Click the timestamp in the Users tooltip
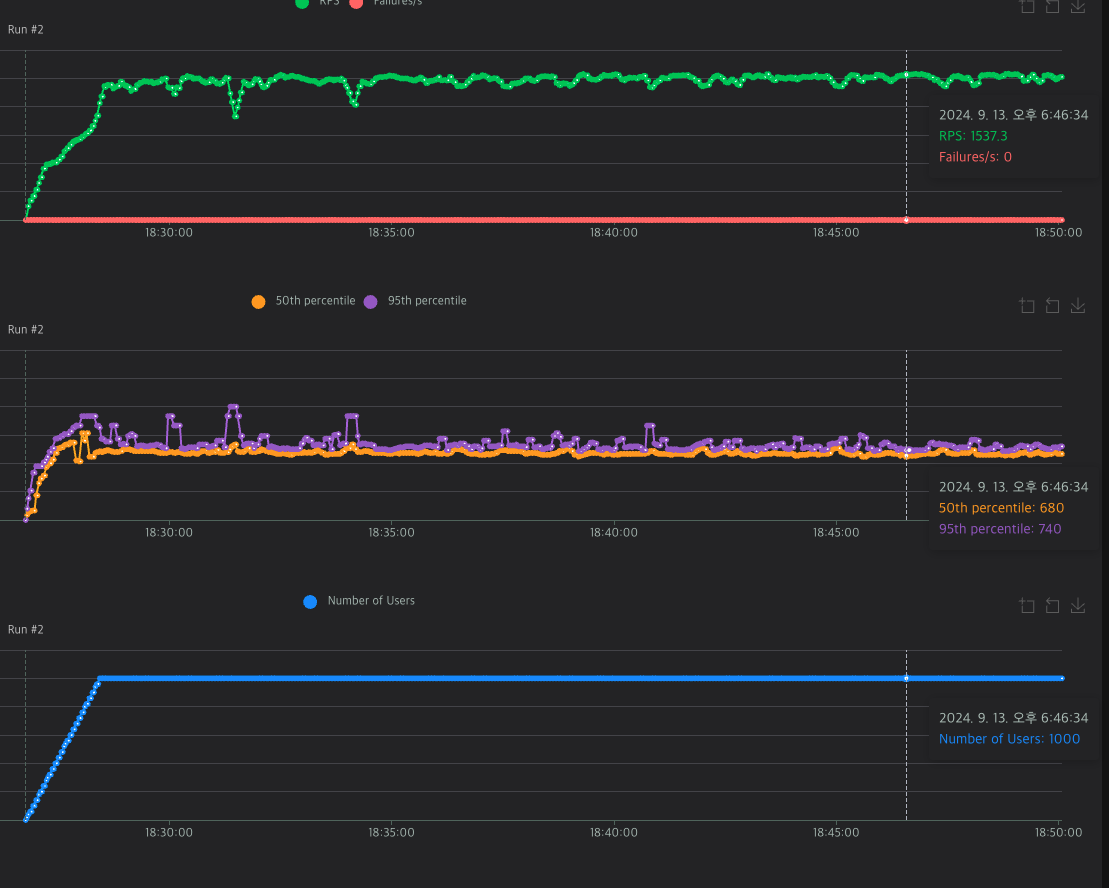The image size is (1109, 888). coord(1014,718)
